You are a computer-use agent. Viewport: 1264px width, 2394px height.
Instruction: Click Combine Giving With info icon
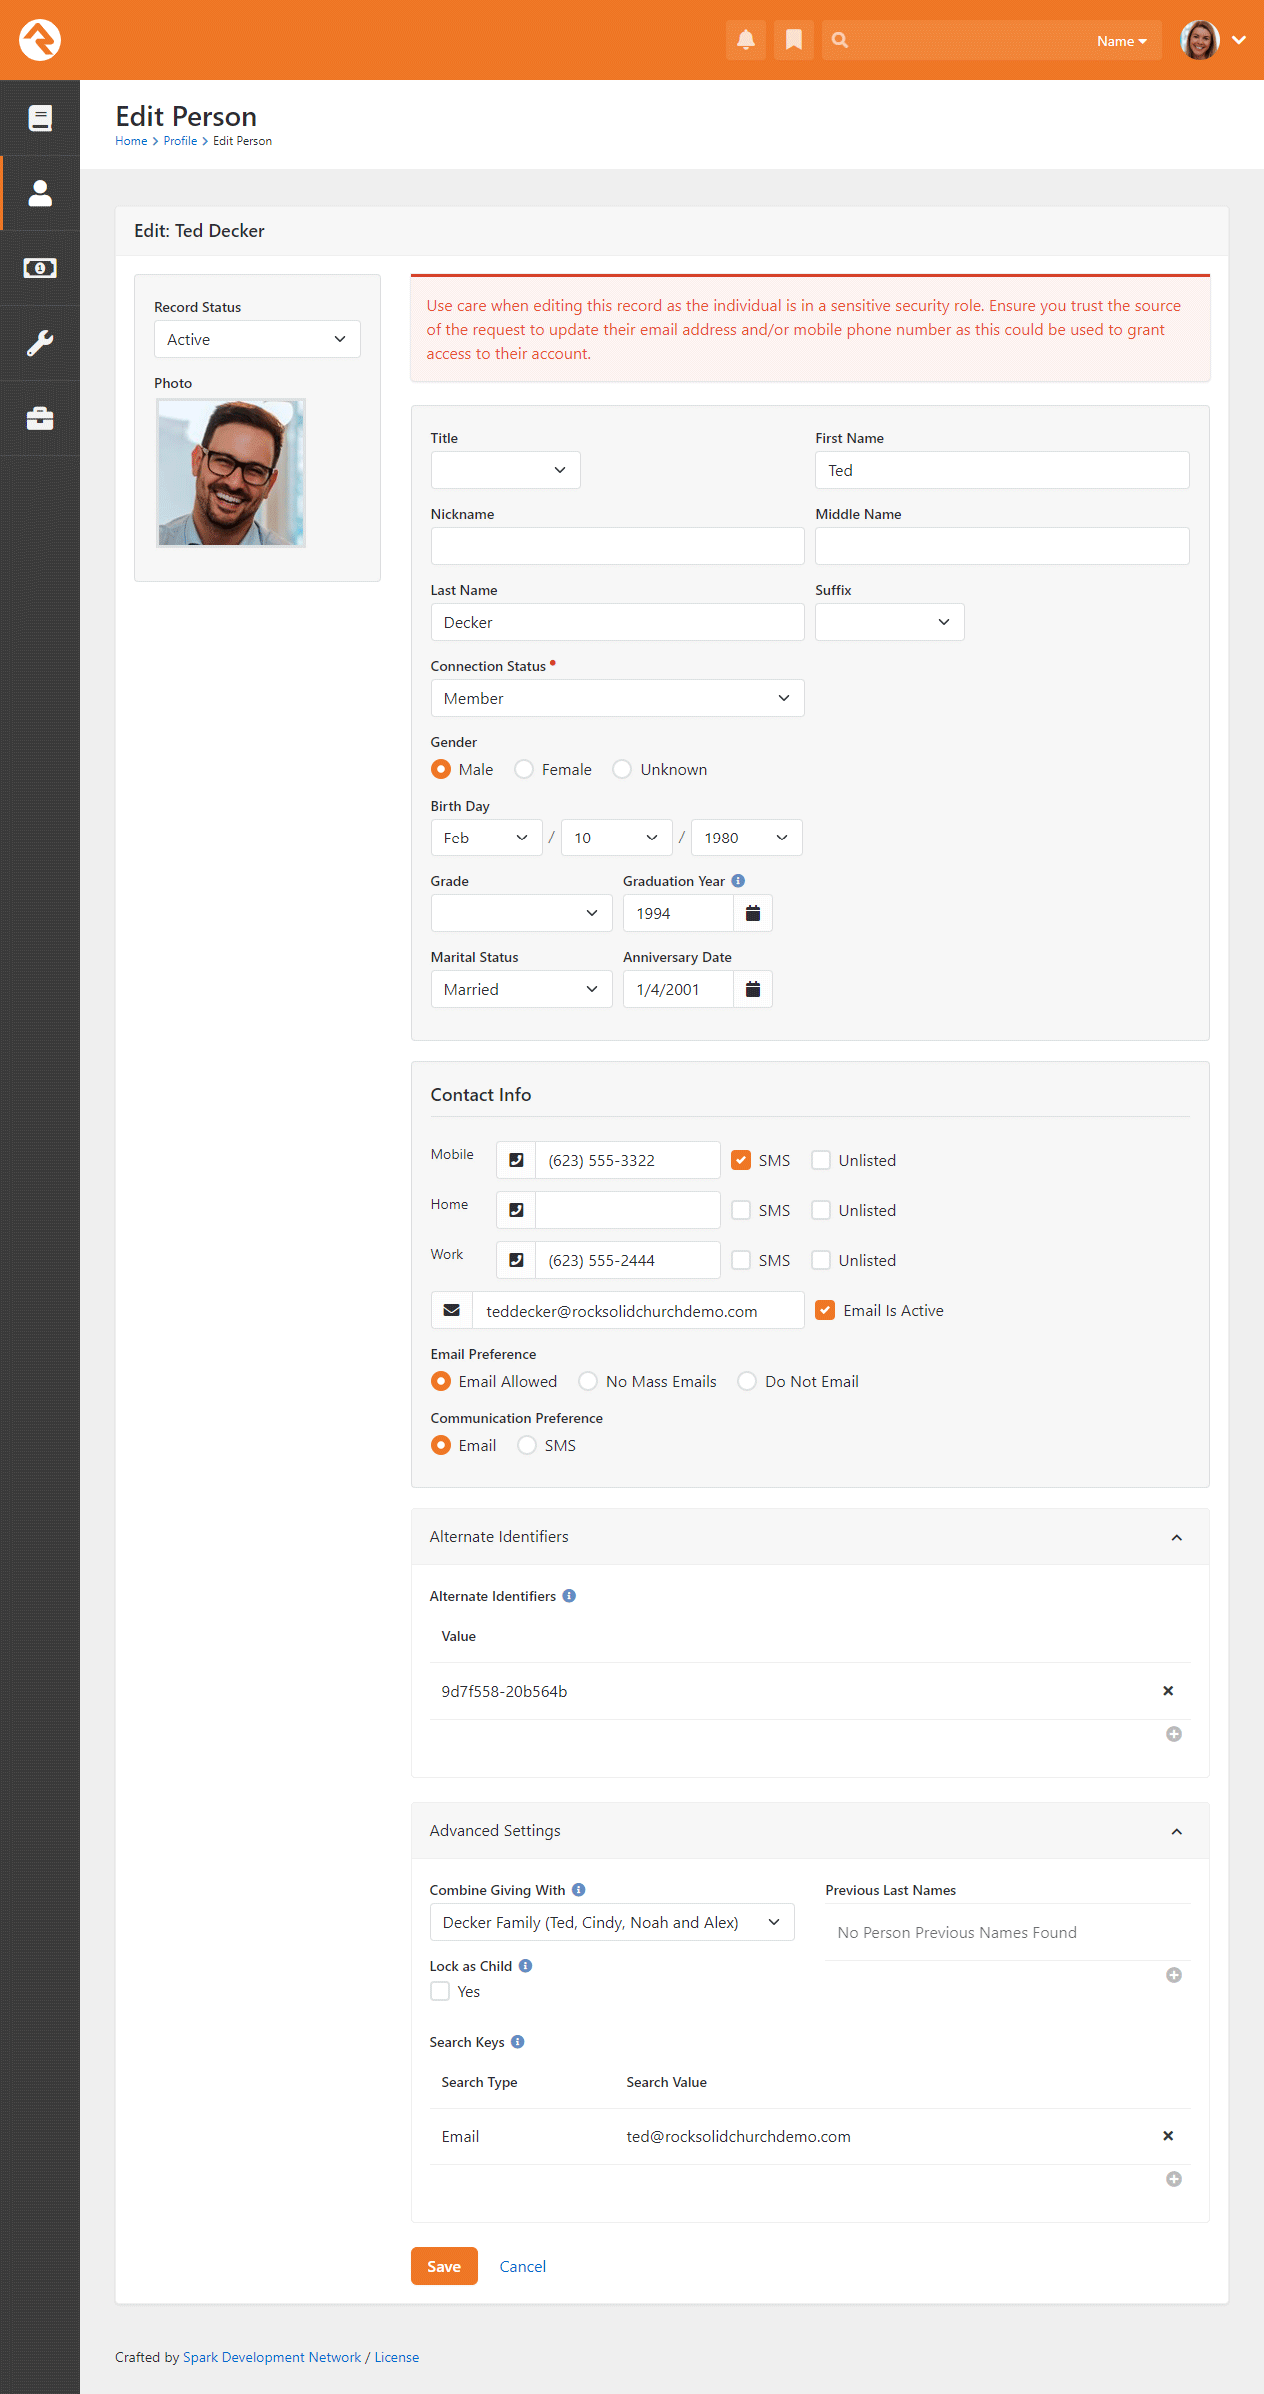[578, 1890]
